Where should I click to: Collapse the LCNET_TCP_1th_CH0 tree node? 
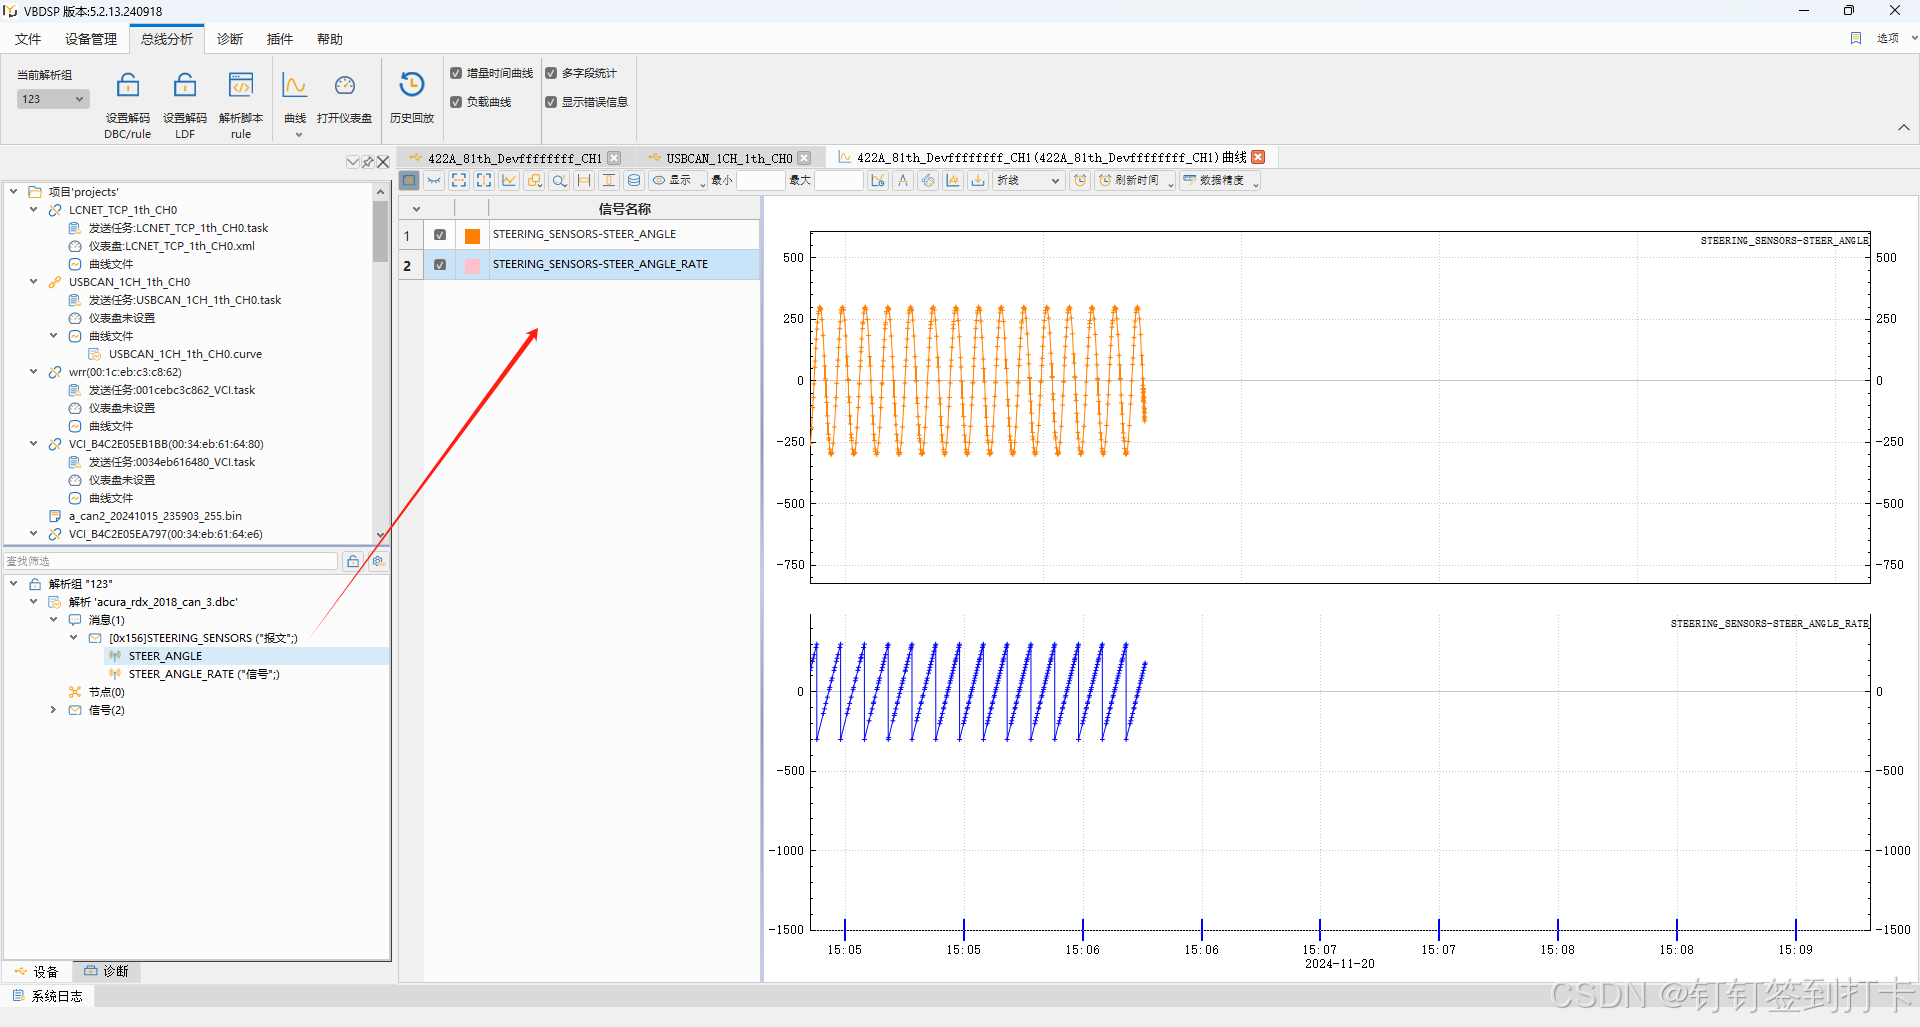pos(33,210)
